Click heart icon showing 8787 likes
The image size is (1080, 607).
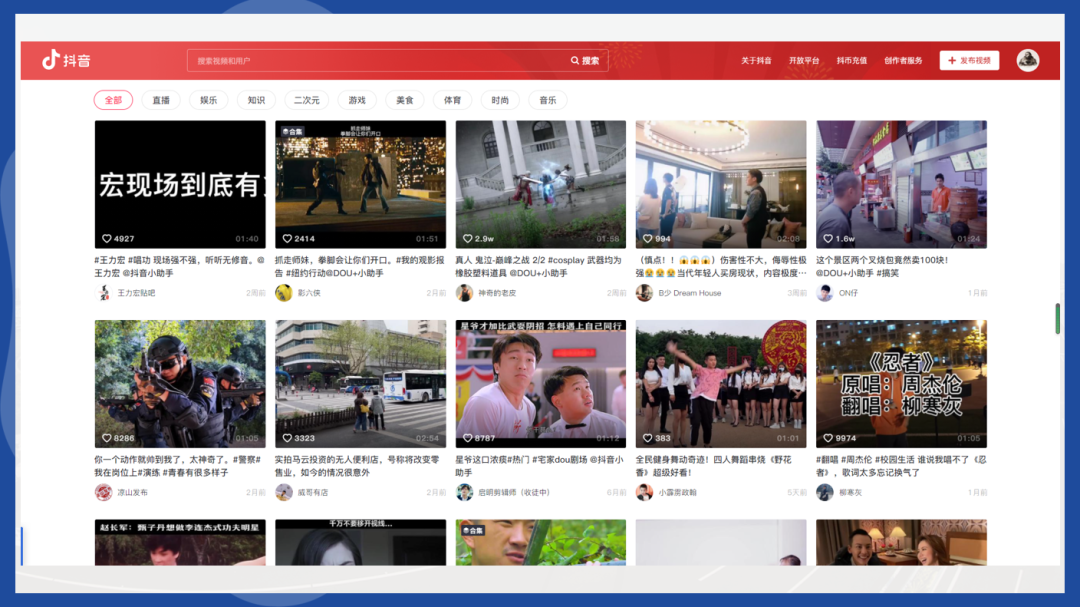click(468, 438)
